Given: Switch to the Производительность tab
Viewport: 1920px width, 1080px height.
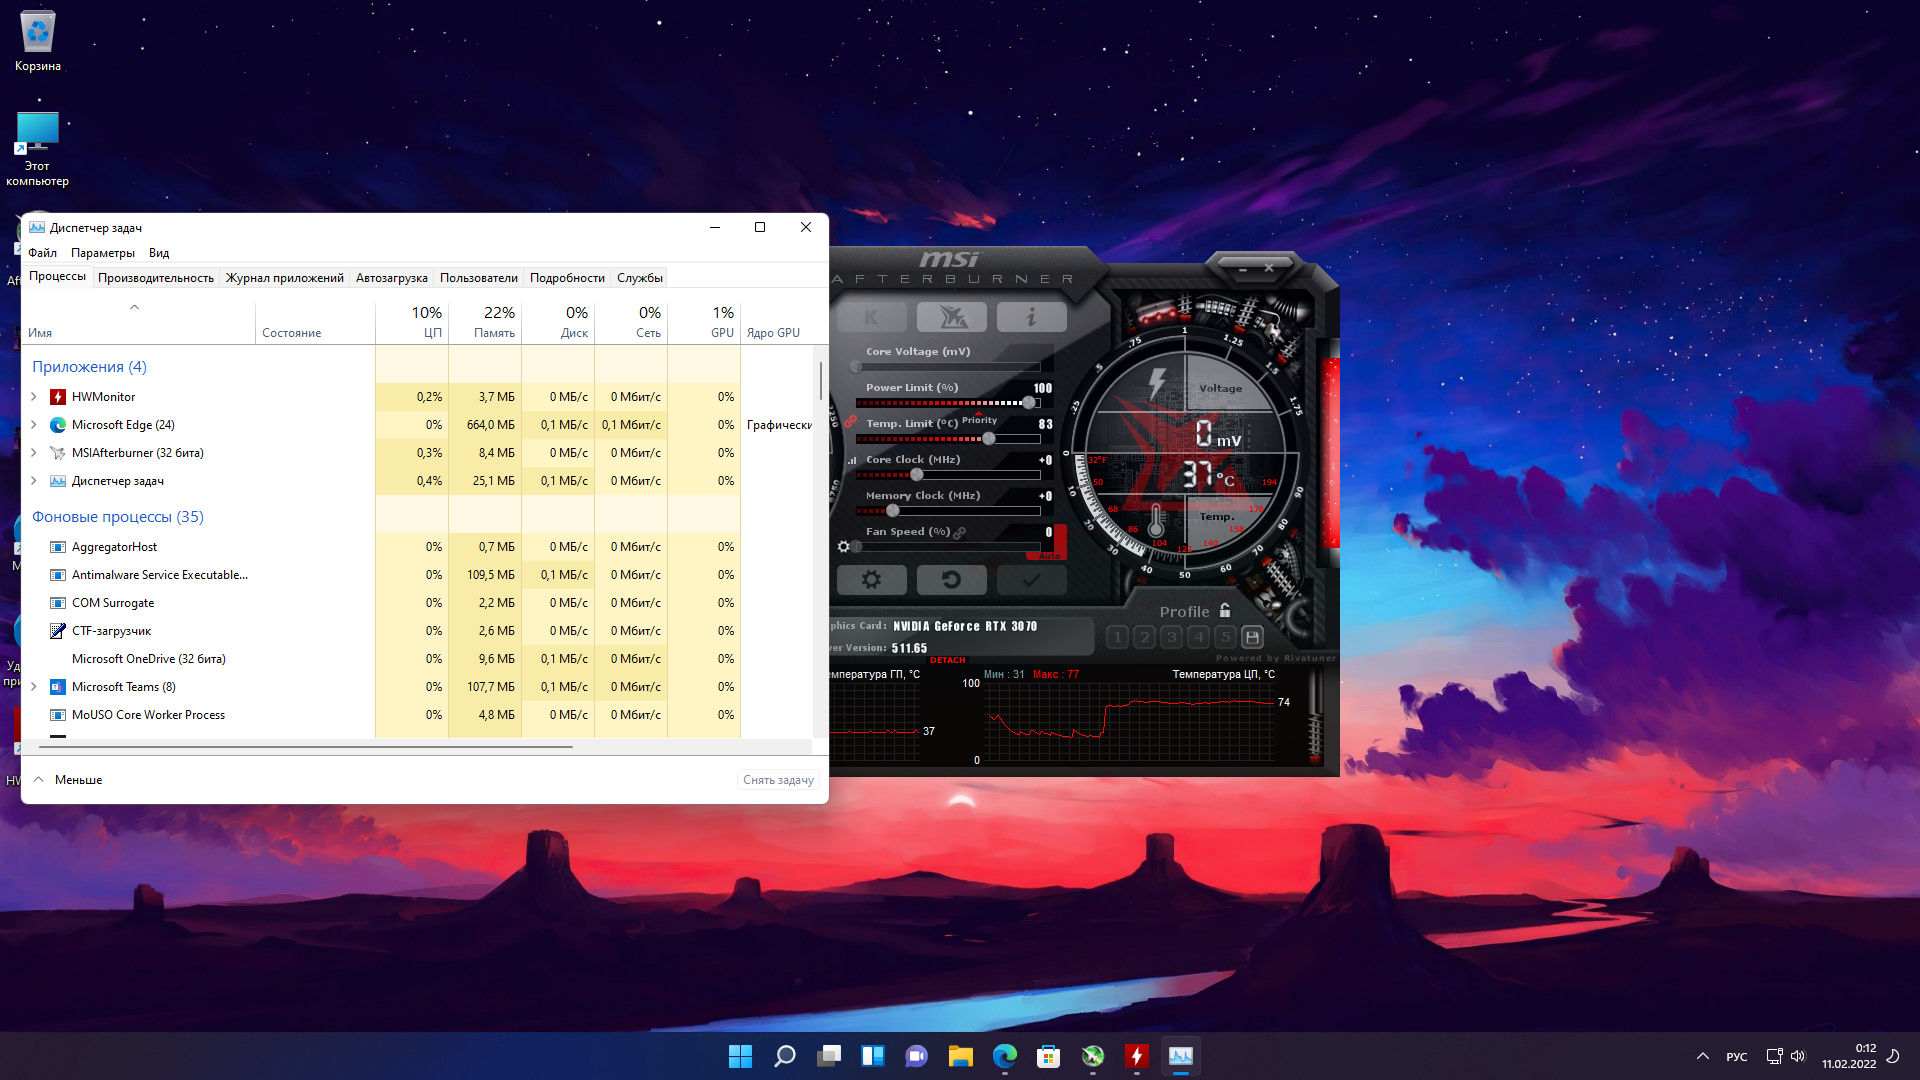Looking at the screenshot, I should [x=155, y=278].
